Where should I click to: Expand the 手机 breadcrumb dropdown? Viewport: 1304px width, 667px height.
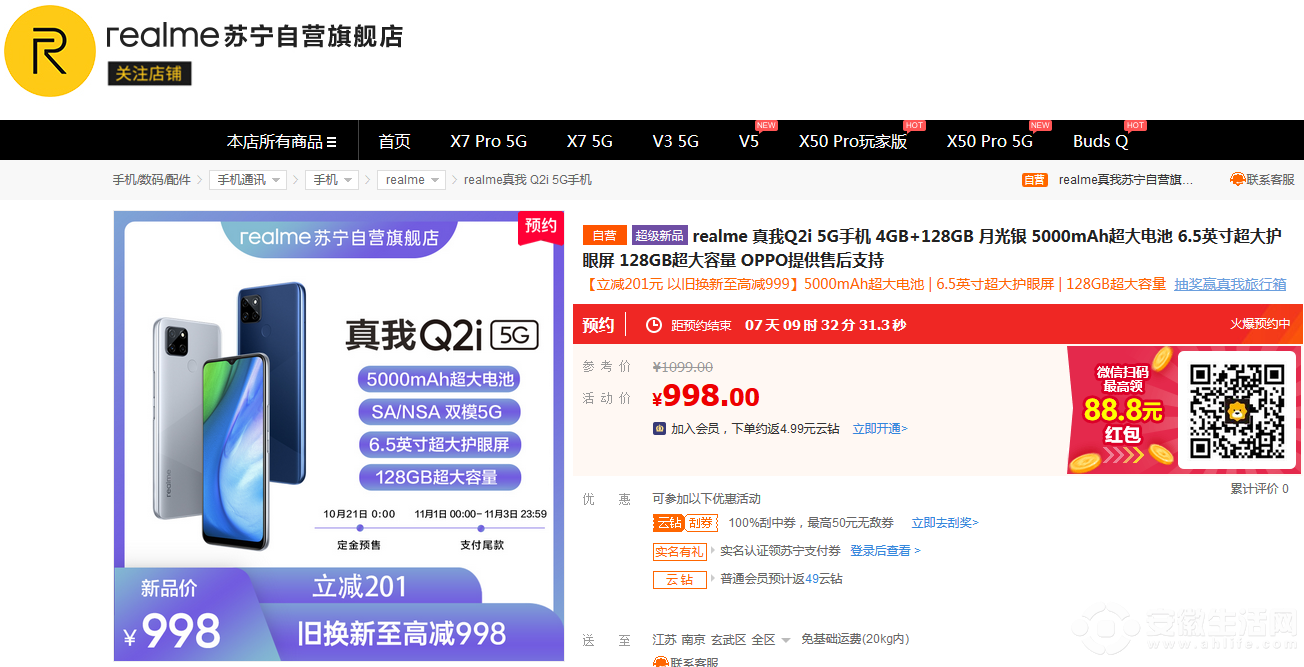point(332,180)
